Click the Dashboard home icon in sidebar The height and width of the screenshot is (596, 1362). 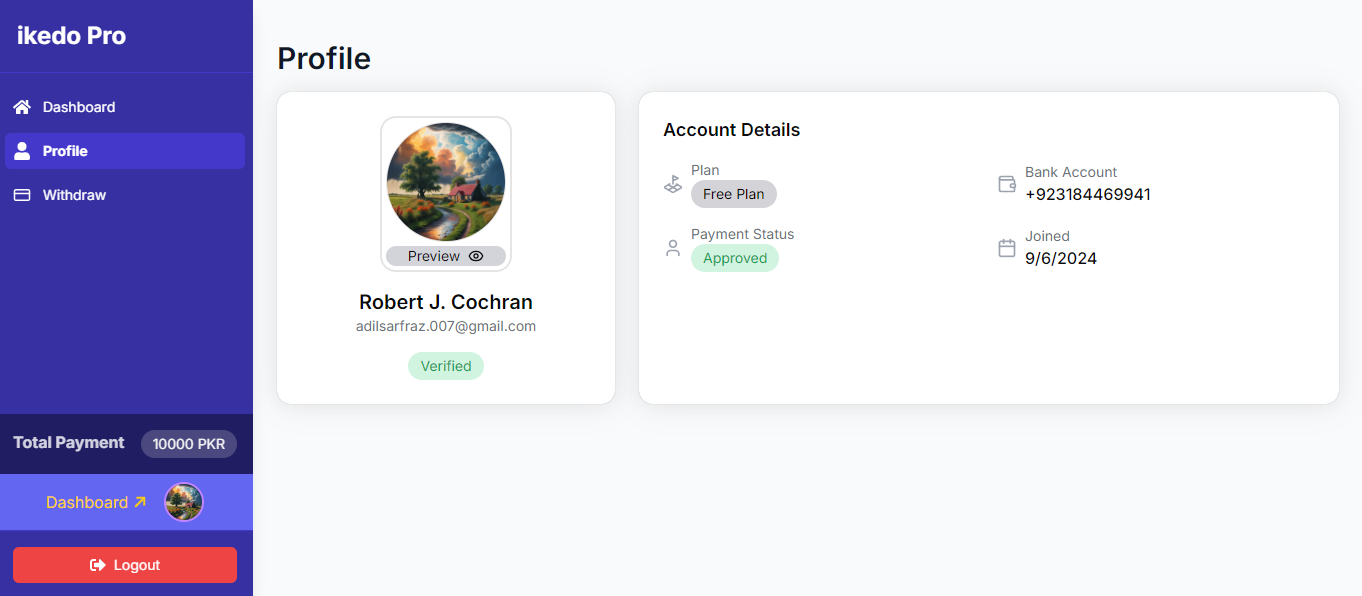tap(22, 107)
